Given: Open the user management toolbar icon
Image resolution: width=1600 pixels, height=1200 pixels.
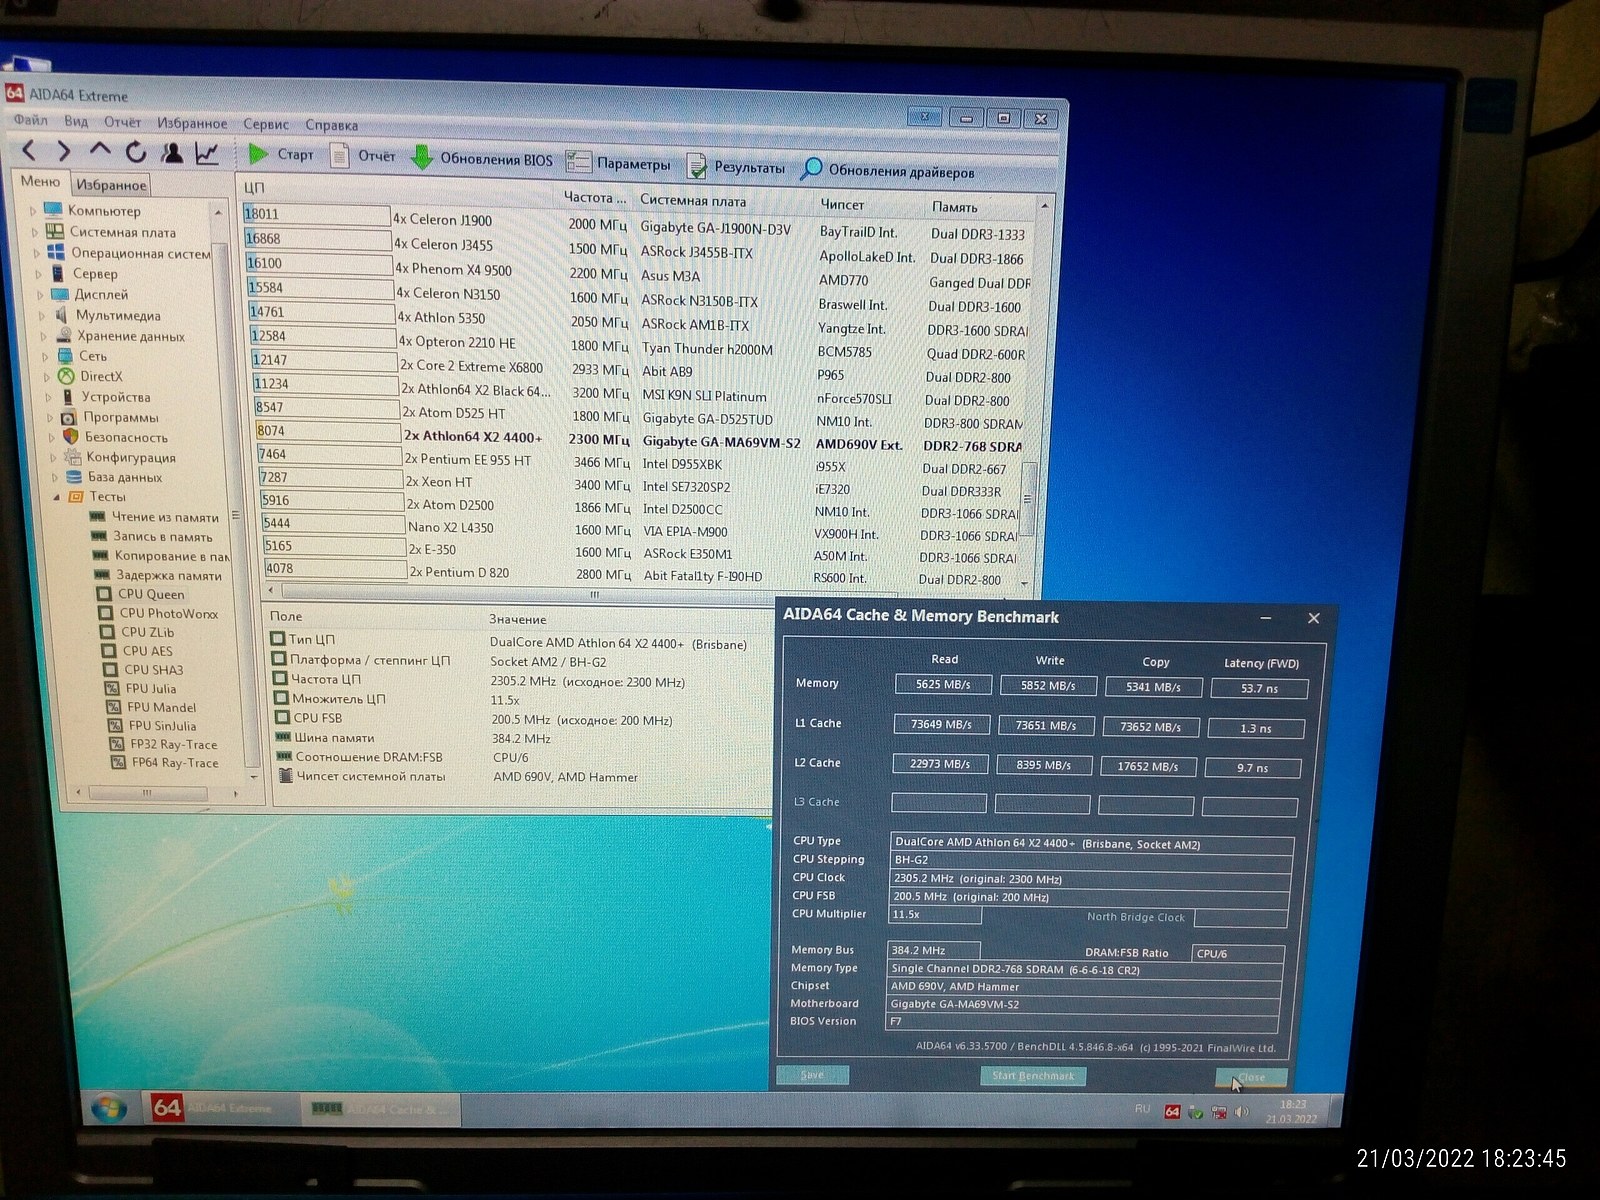Looking at the screenshot, I should [172, 153].
